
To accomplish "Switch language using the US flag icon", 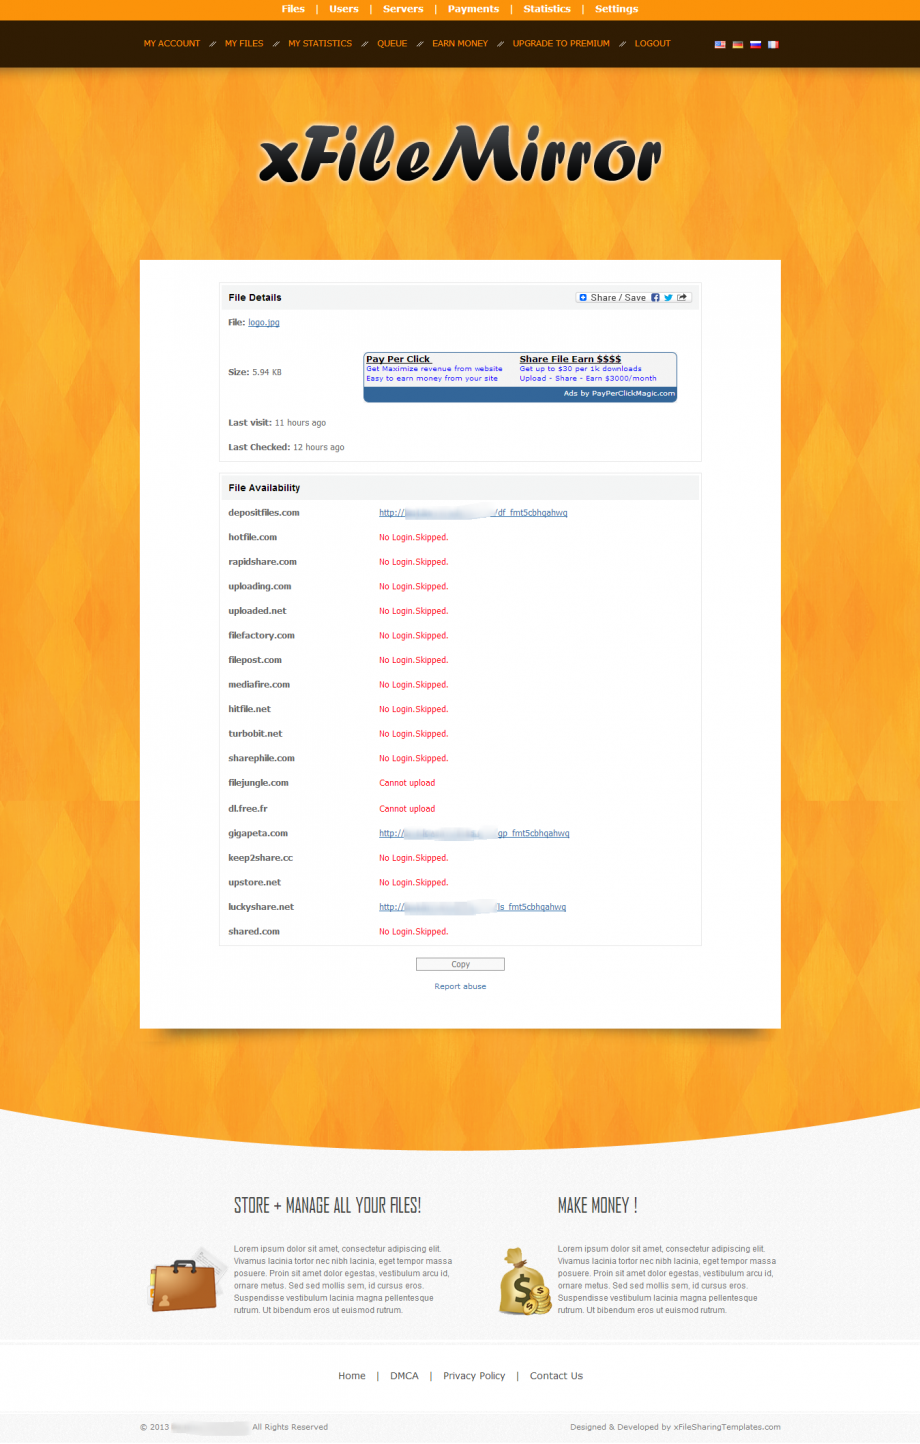I will click(720, 44).
